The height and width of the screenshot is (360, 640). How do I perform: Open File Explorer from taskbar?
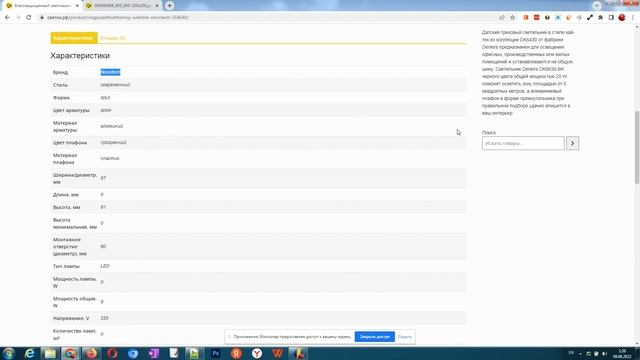pyautogui.click(x=50, y=353)
